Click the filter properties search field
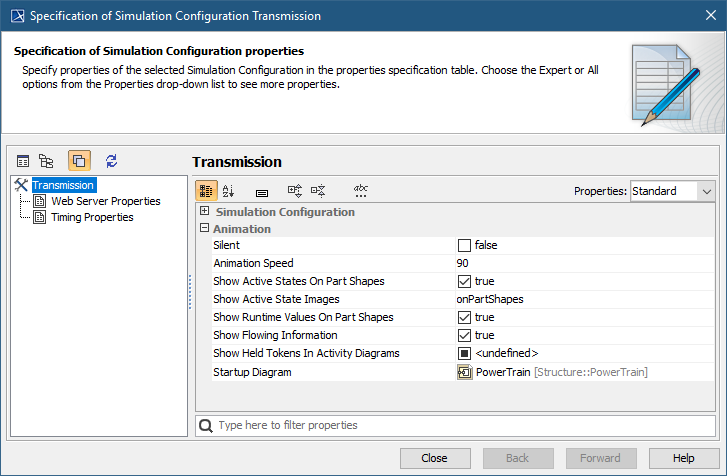Viewport: 727px width, 476px height. (455, 425)
